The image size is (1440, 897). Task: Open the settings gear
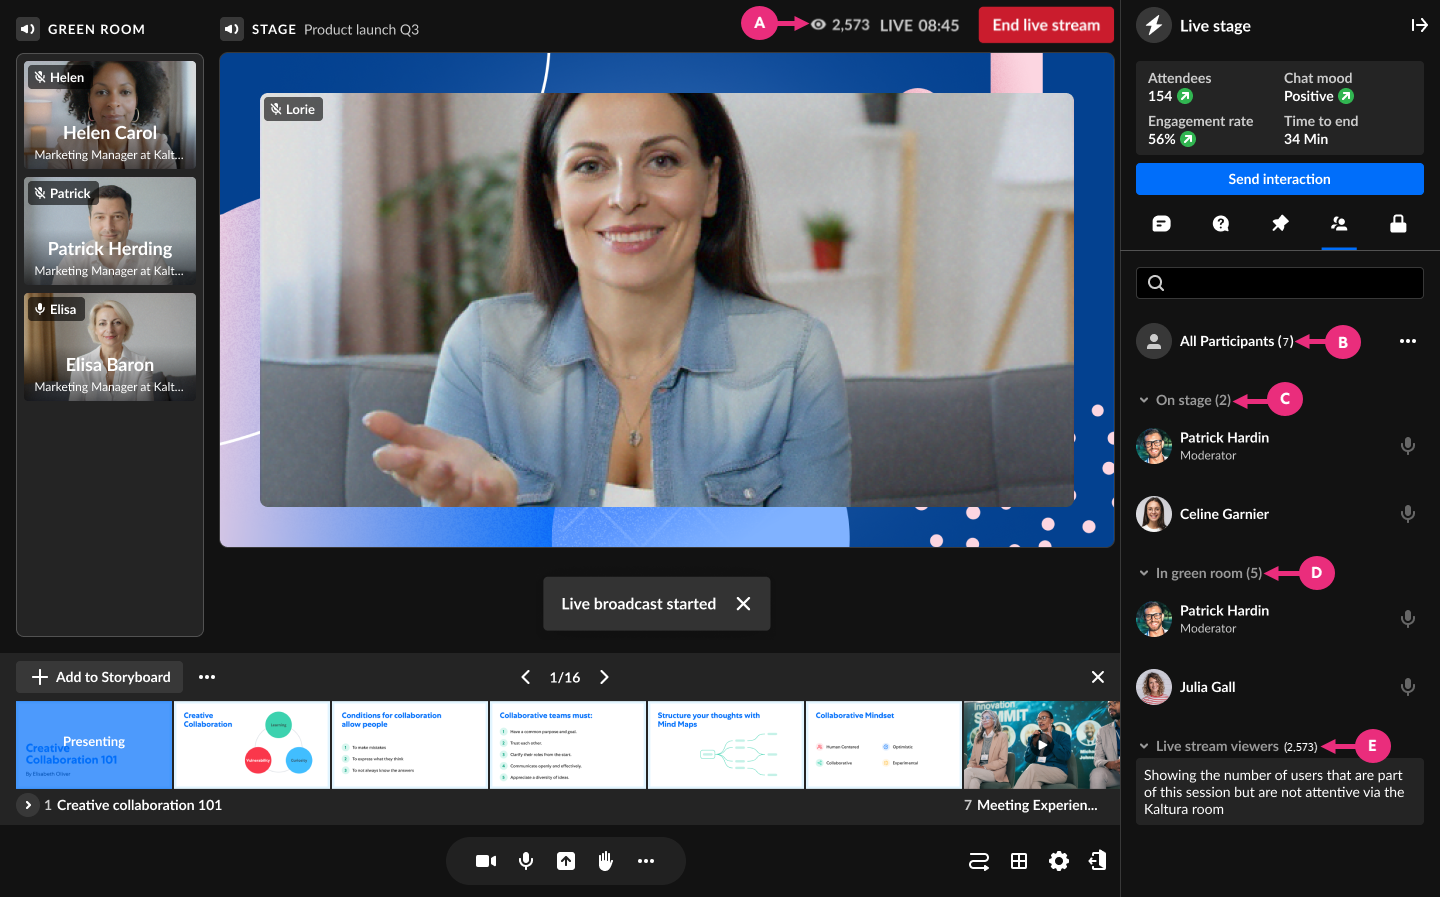pyautogui.click(x=1059, y=861)
